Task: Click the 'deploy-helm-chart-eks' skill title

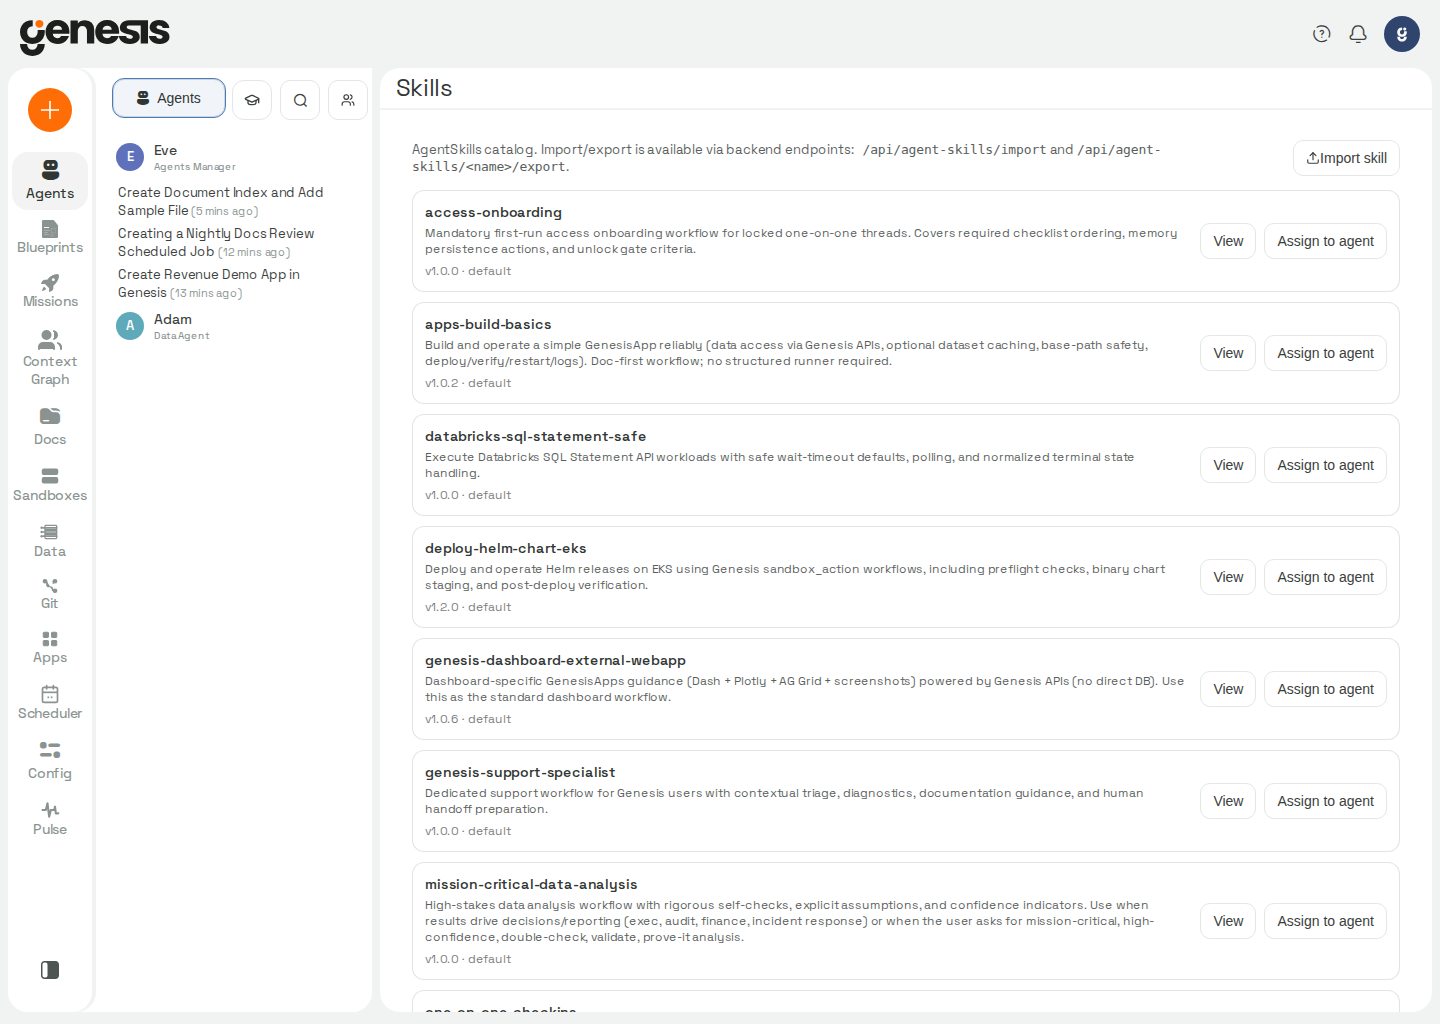Action: click(x=505, y=548)
